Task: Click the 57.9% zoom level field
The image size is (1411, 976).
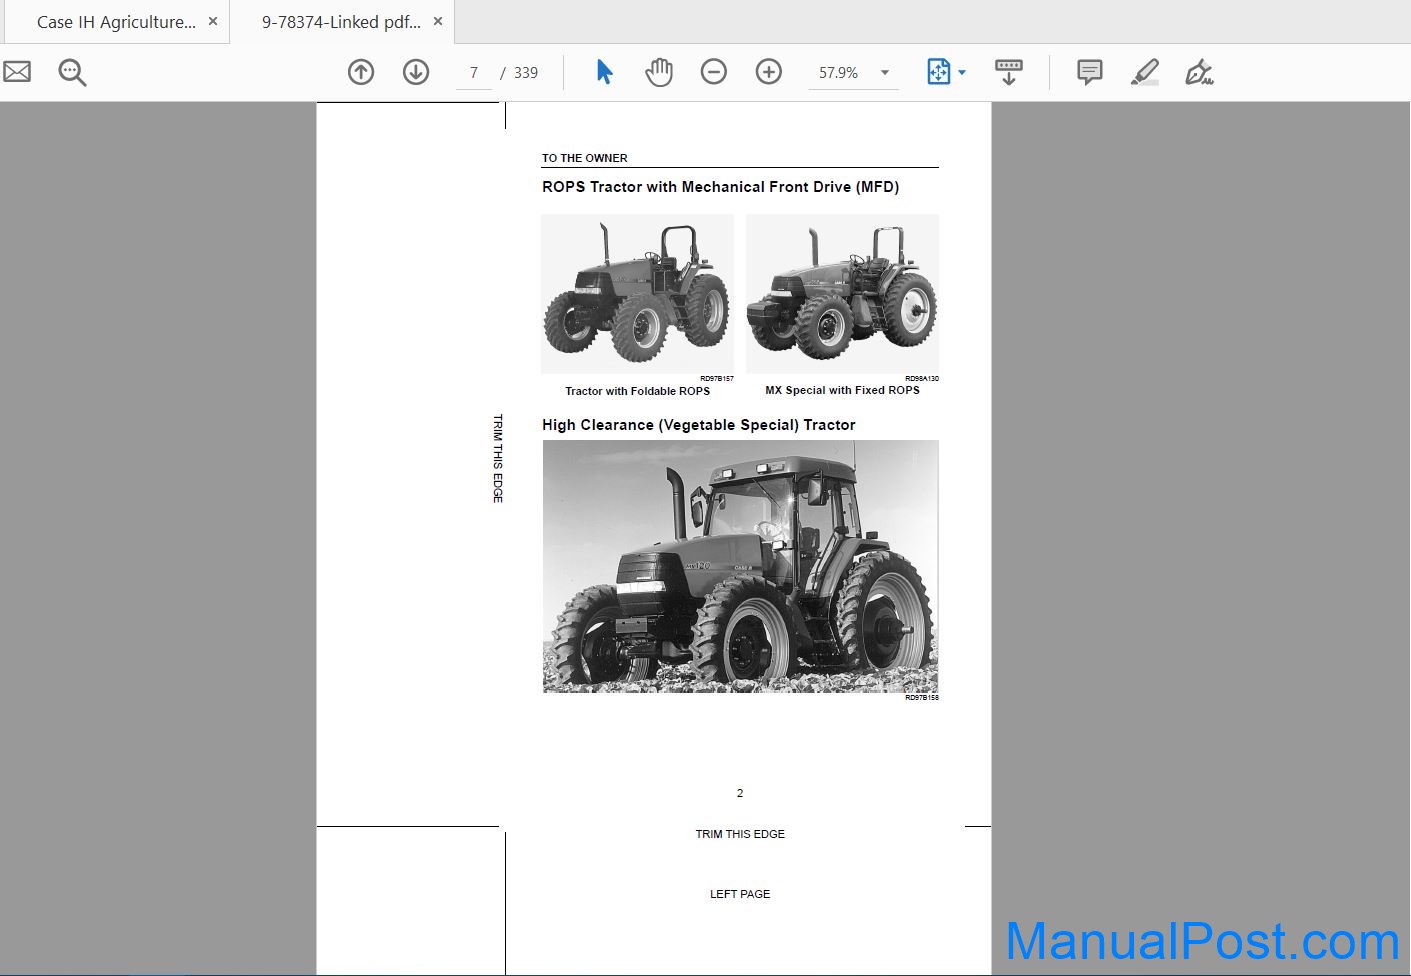Action: tap(839, 73)
